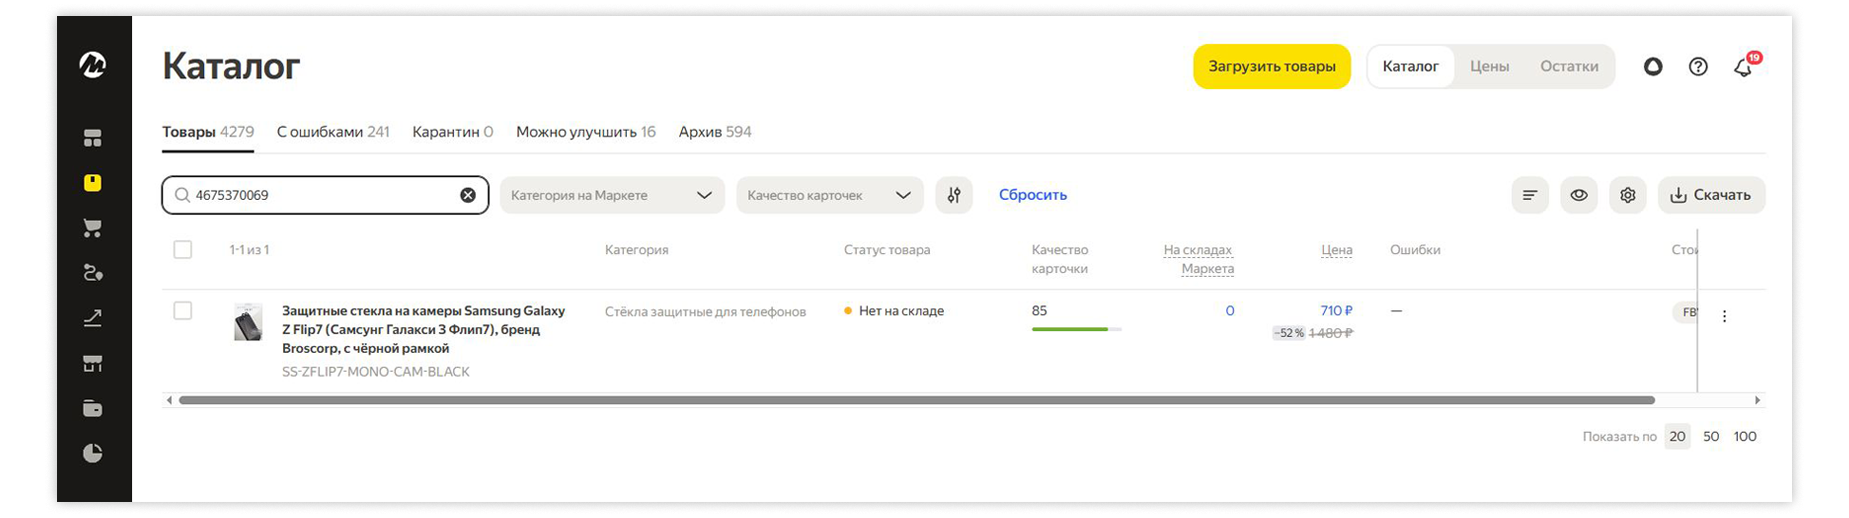Click the 'Скачать' download button
Image resolution: width=1849 pixels, height=518 pixels.
pyautogui.click(x=1712, y=195)
